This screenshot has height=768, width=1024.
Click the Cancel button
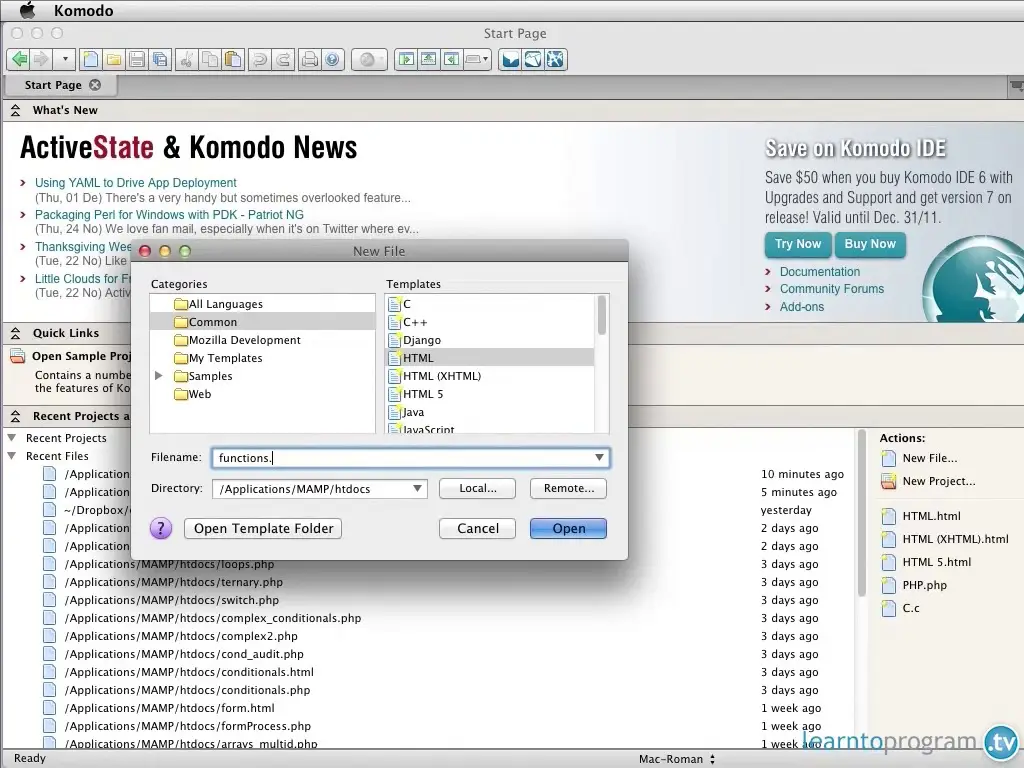477,528
